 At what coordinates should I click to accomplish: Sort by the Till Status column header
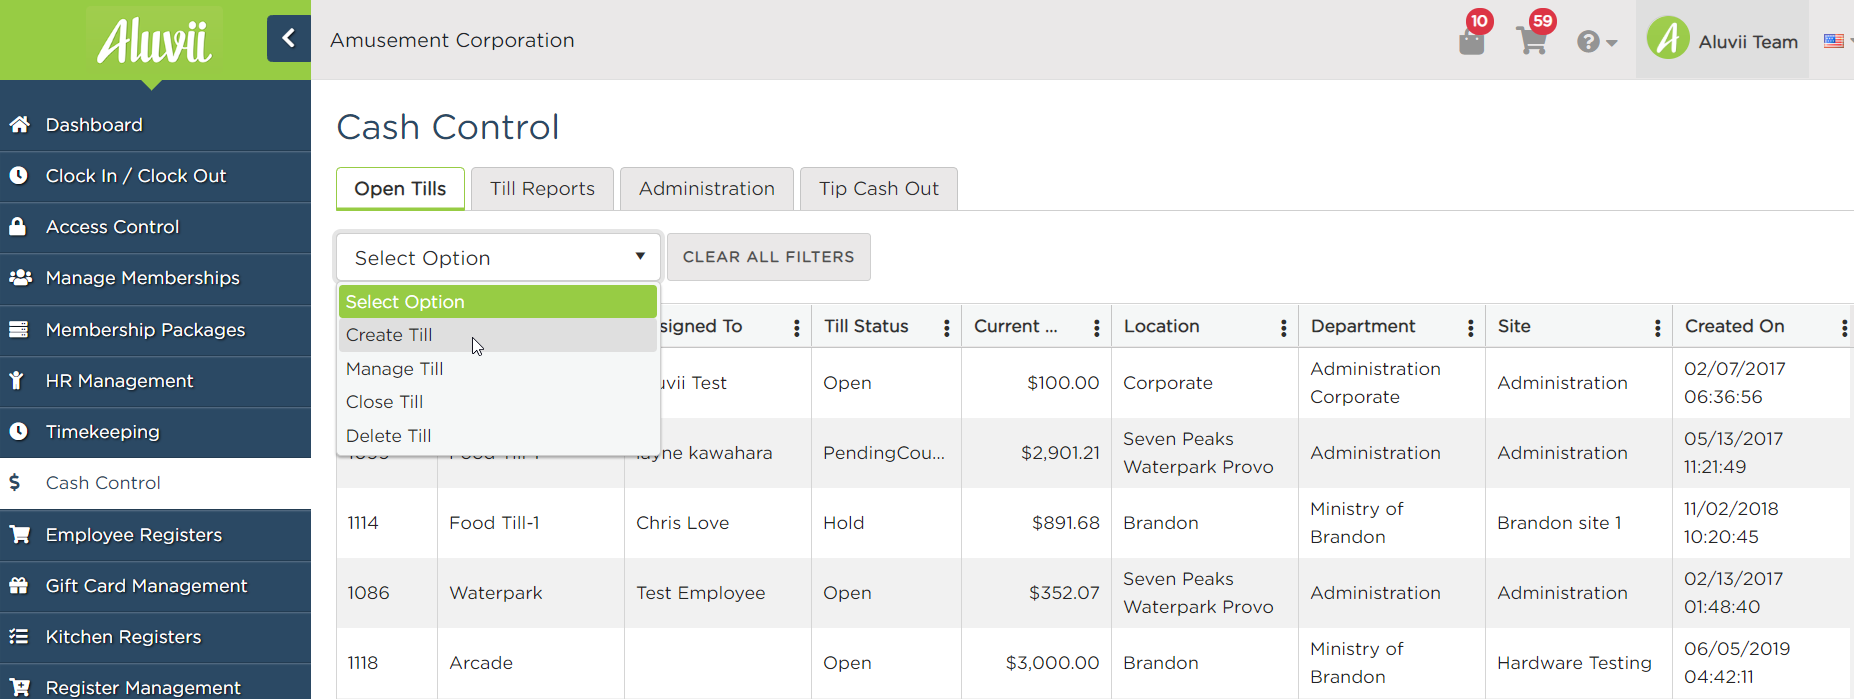866,326
